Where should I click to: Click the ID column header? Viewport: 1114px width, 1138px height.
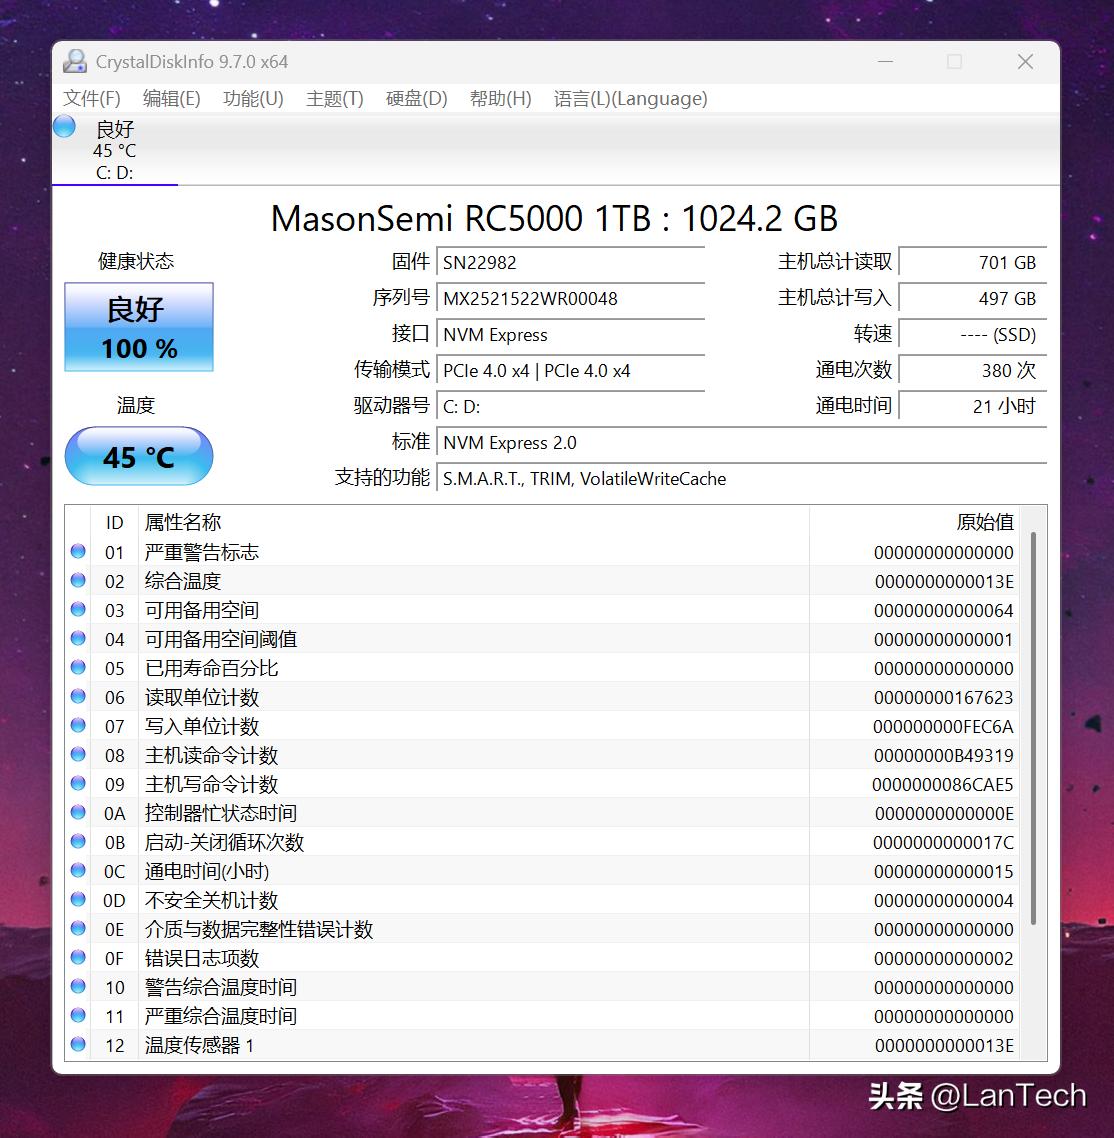point(115,522)
